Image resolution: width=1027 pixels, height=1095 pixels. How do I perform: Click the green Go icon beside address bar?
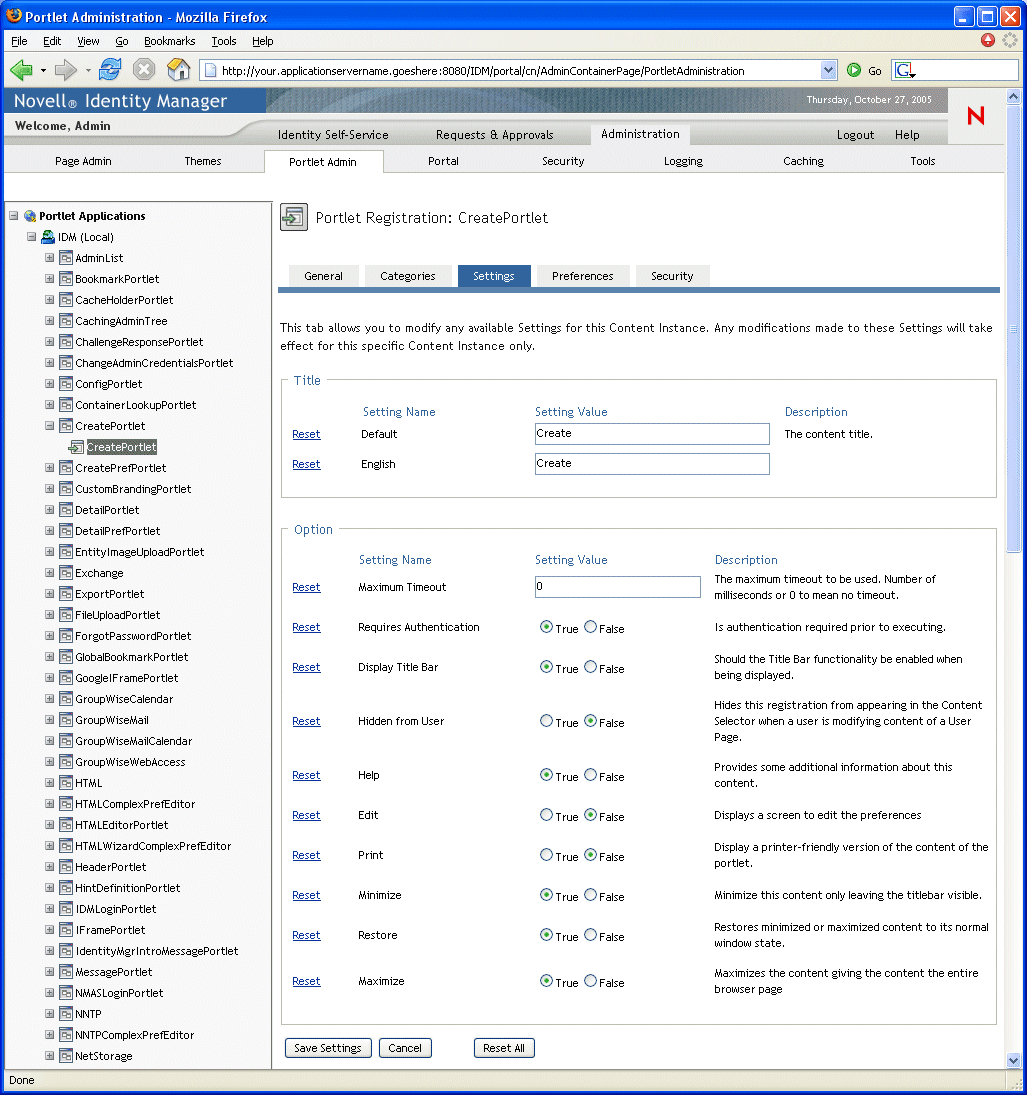pyautogui.click(x=854, y=70)
